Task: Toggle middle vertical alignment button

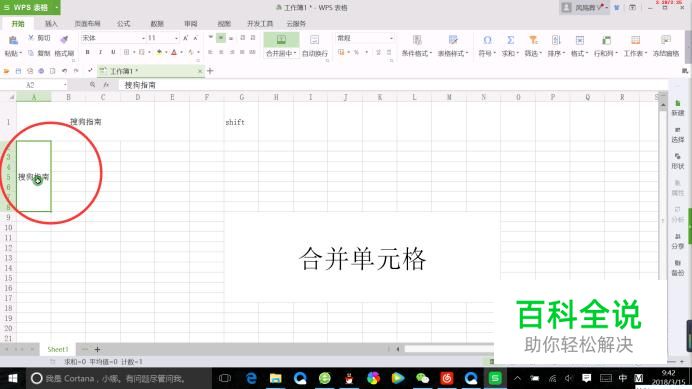Action: coord(221,38)
